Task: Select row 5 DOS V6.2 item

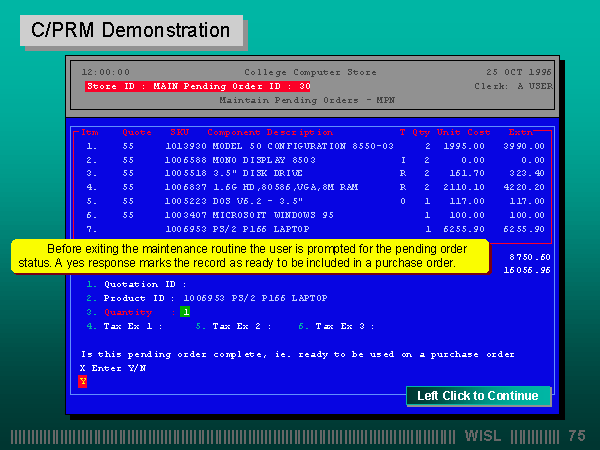Action: (x=260, y=200)
